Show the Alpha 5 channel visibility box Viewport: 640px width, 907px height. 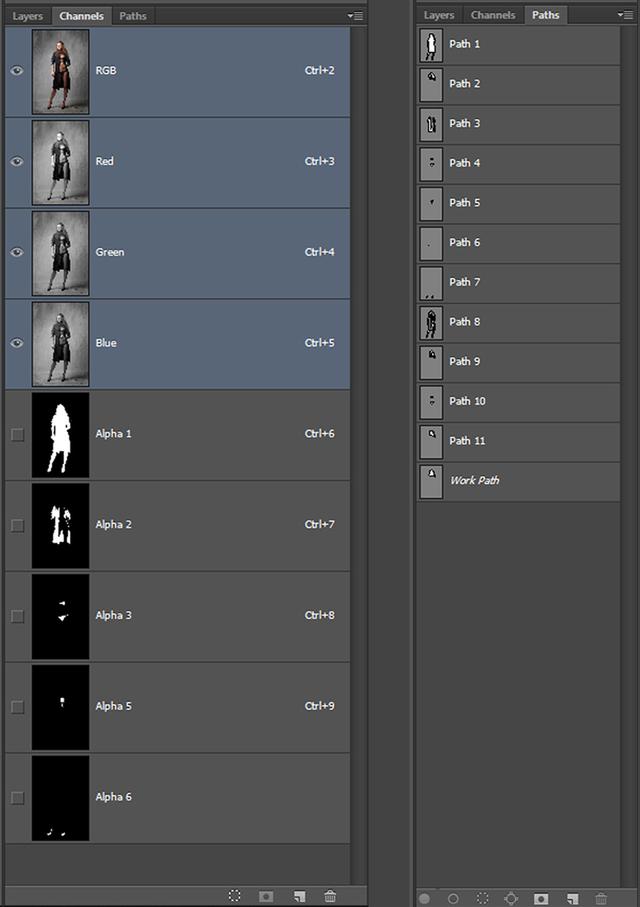17,707
